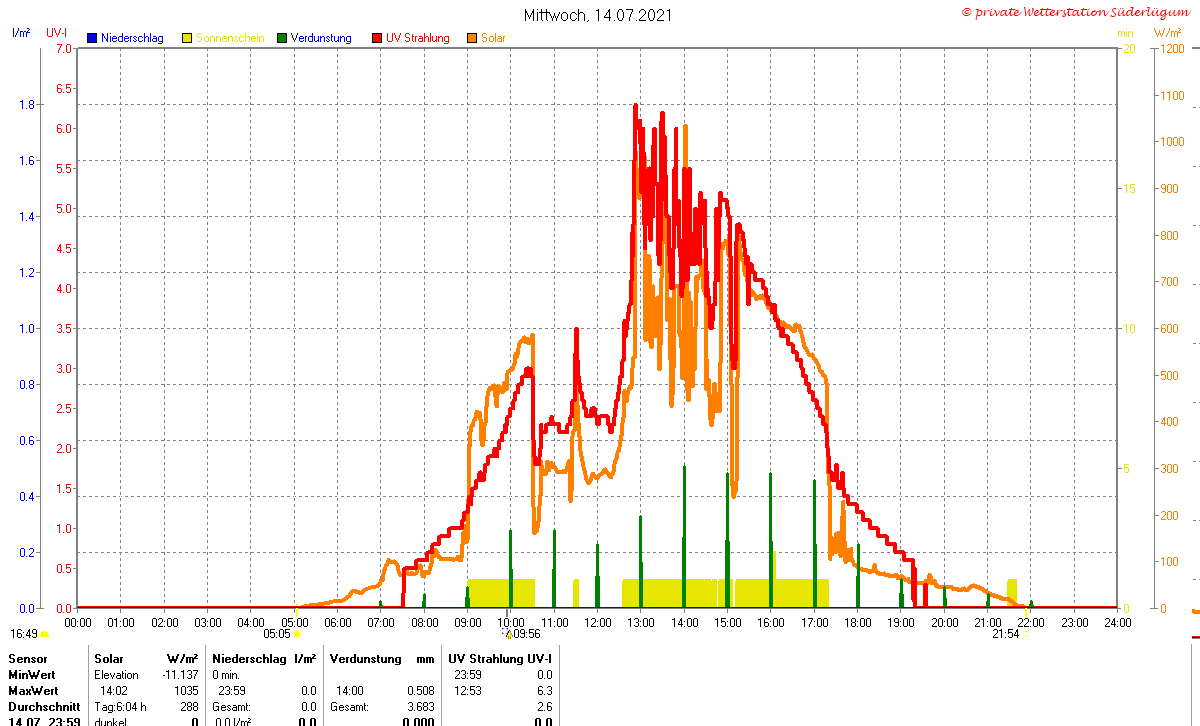Click the UV Strahlung UV-I table header

[x=500, y=659]
